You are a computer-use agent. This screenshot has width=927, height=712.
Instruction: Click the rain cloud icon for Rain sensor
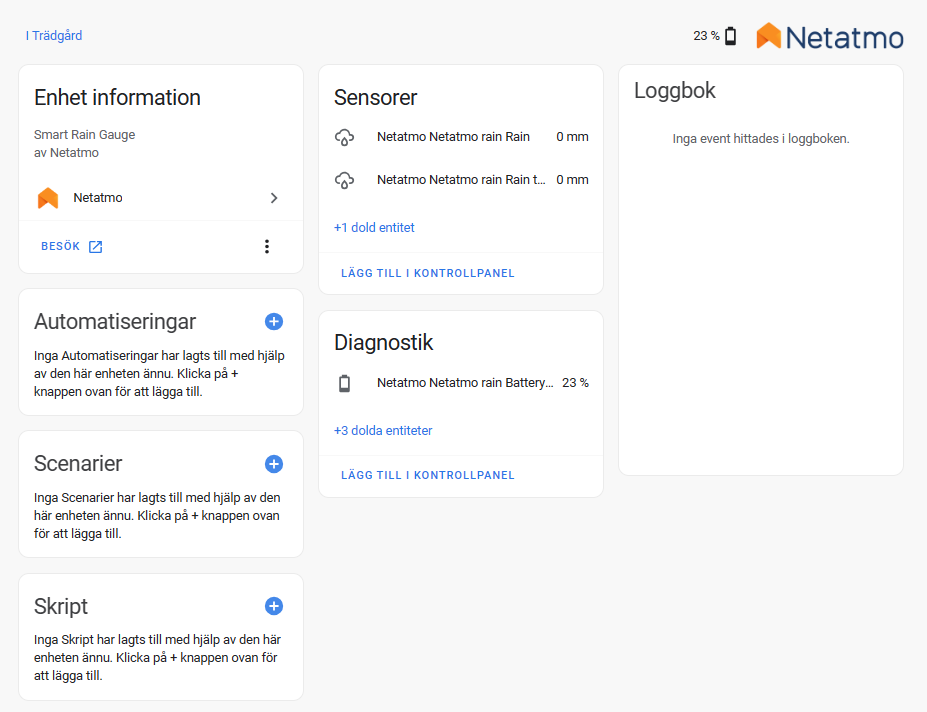(345, 137)
